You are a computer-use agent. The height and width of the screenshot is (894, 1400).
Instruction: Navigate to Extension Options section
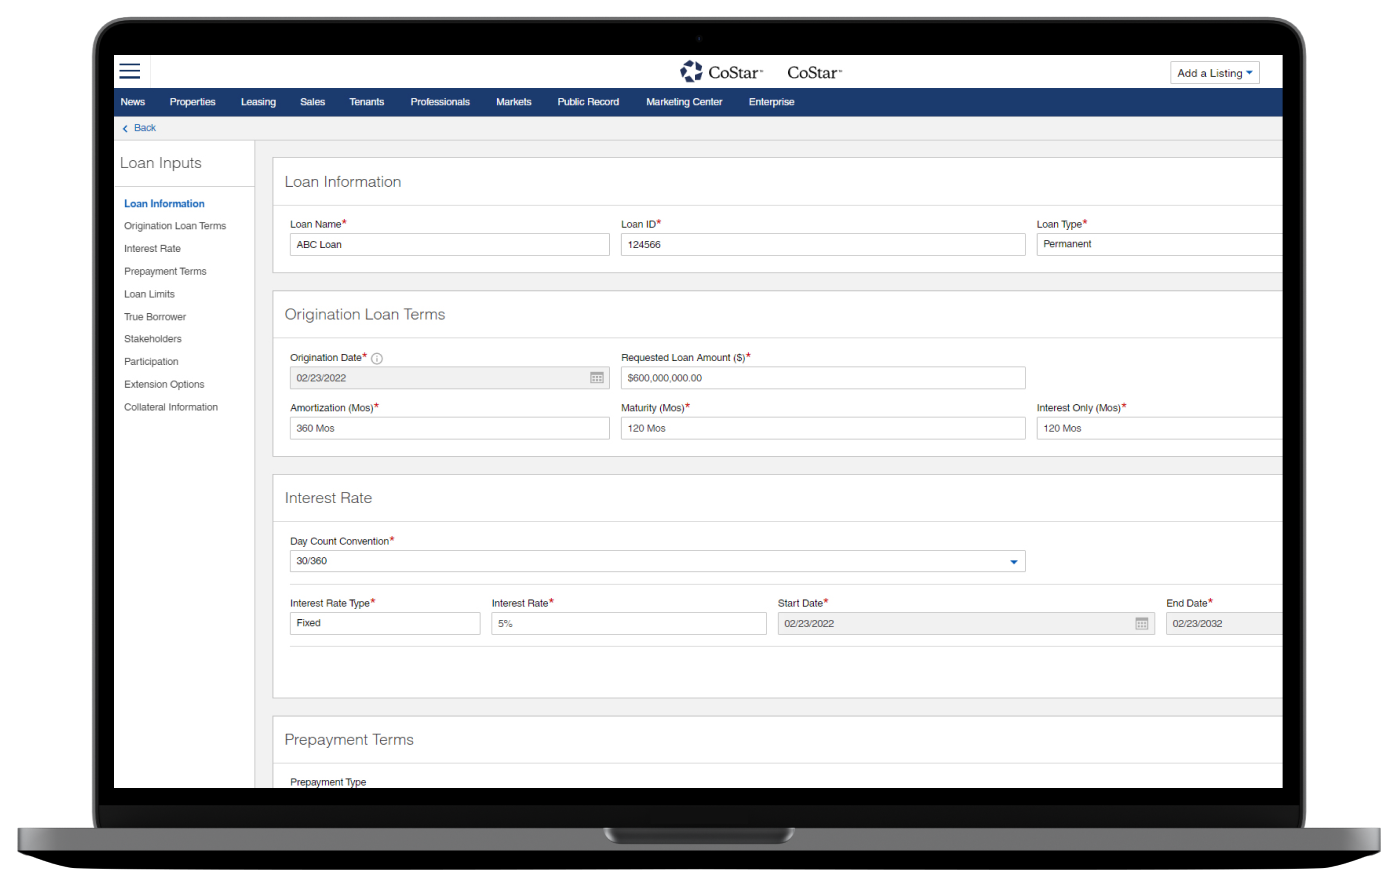coord(164,384)
